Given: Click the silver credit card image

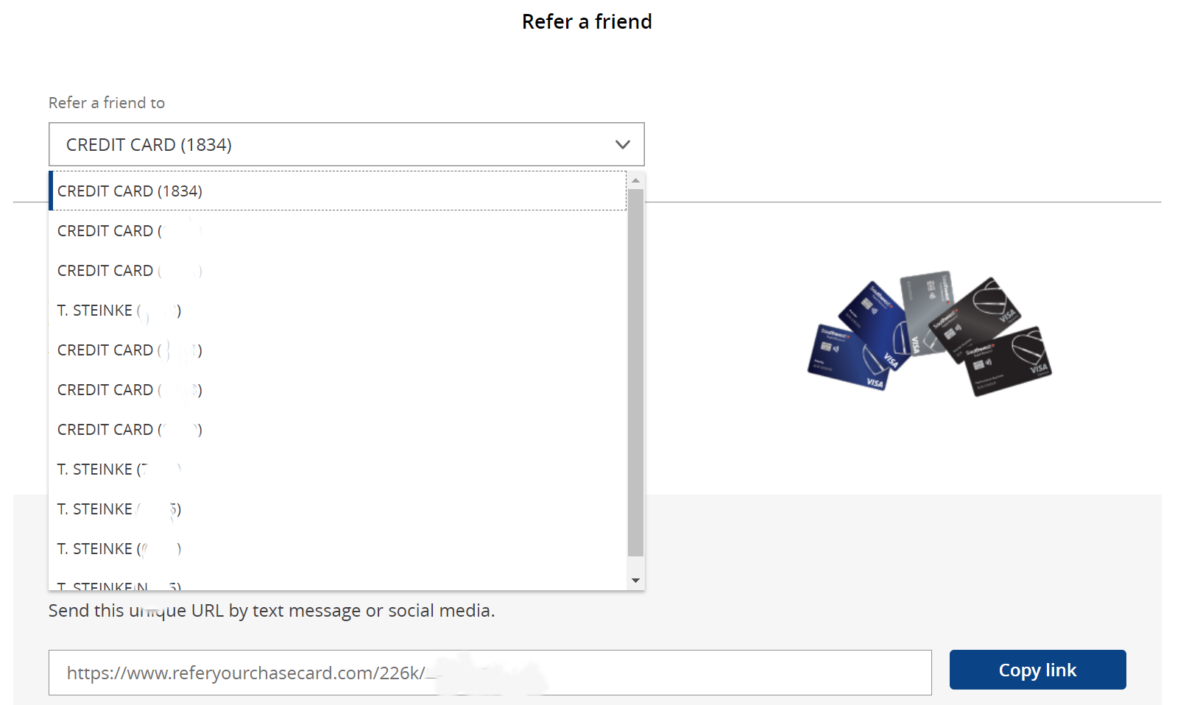Looking at the screenshot, I should [925, 310].
